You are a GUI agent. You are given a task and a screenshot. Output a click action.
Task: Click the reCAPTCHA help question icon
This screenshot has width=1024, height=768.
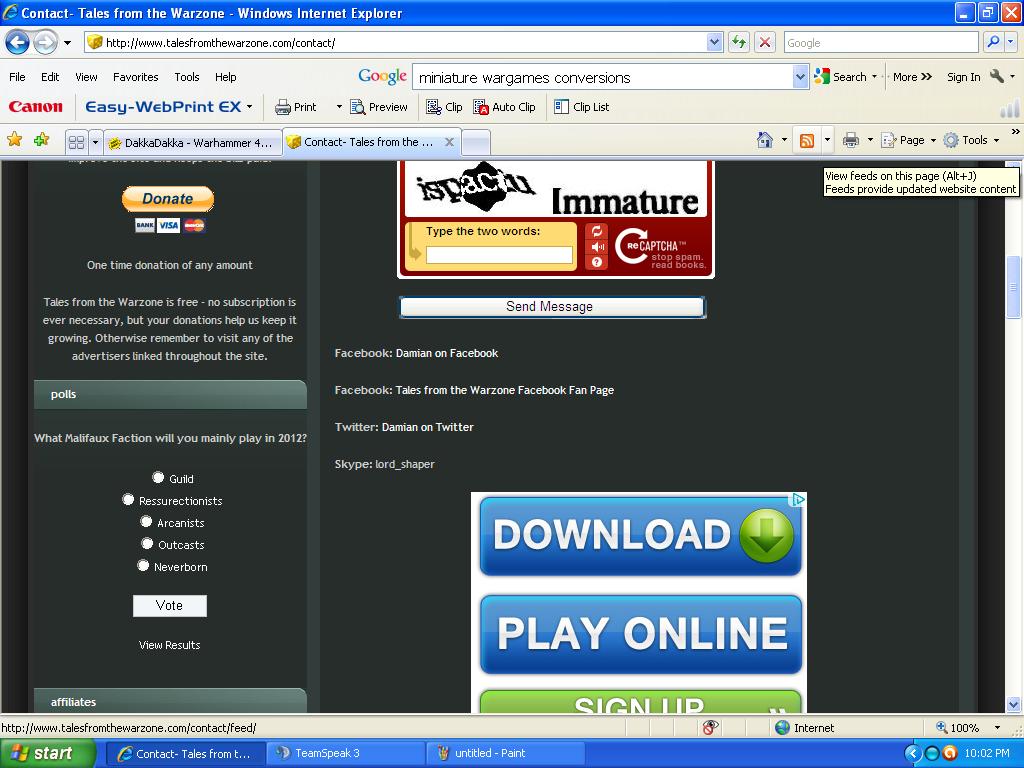[x=597, y=263]
